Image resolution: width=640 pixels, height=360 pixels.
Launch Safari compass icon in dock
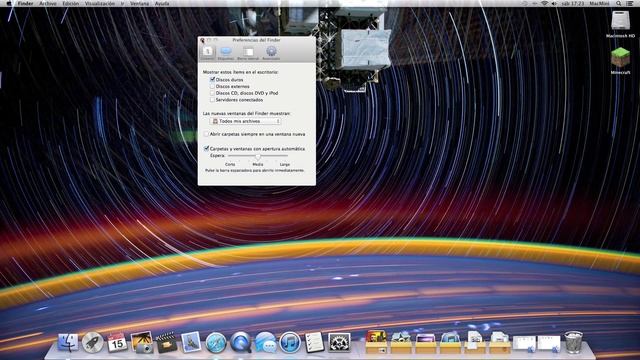[216, 342]
